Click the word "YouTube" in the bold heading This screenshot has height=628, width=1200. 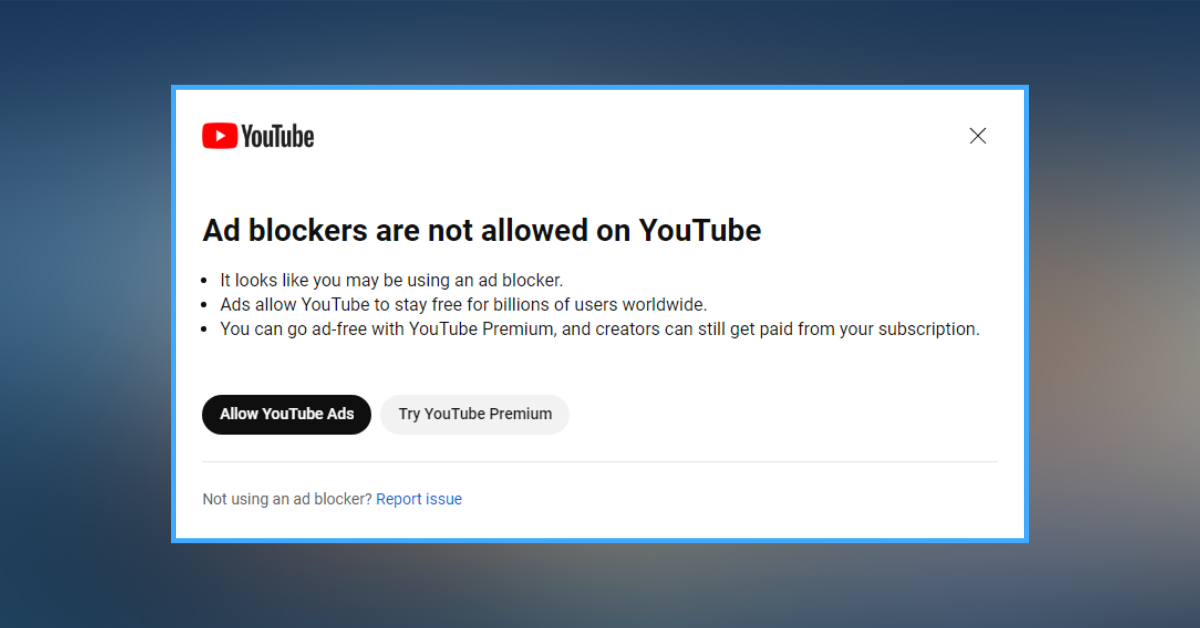pos(700,231)
